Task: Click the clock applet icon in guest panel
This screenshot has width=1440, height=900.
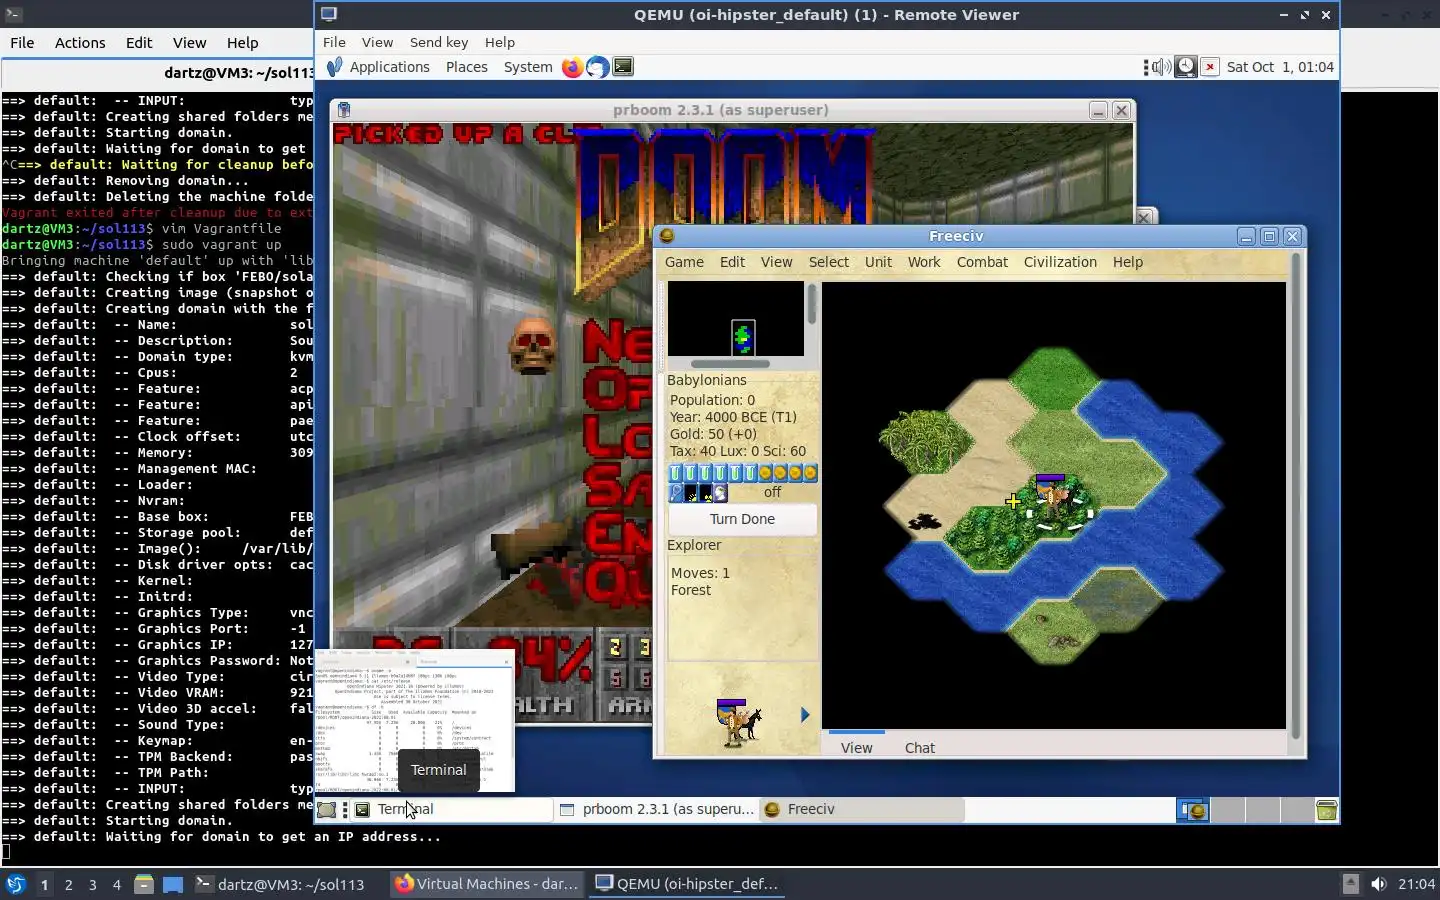Action: [x=1185, y=67]
